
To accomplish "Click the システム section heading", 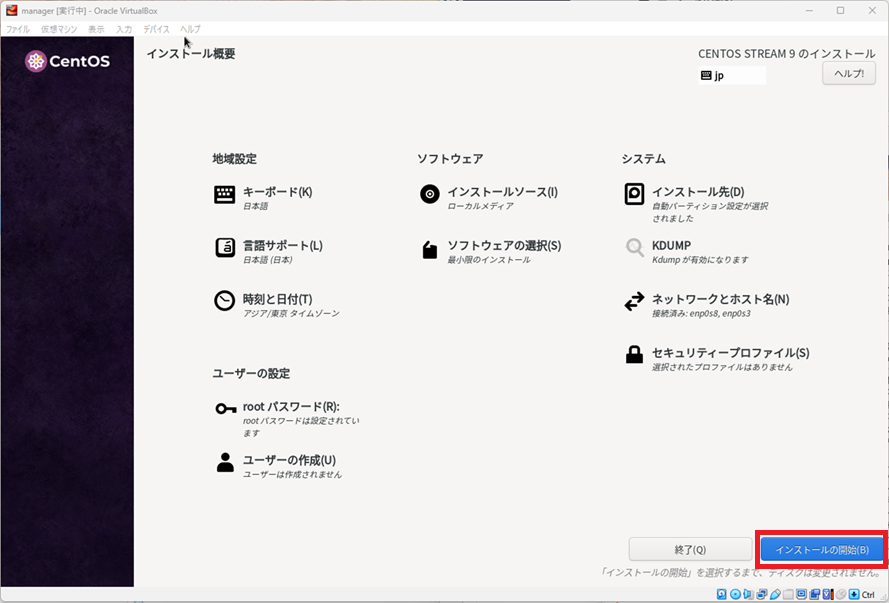I will (644, 159).
